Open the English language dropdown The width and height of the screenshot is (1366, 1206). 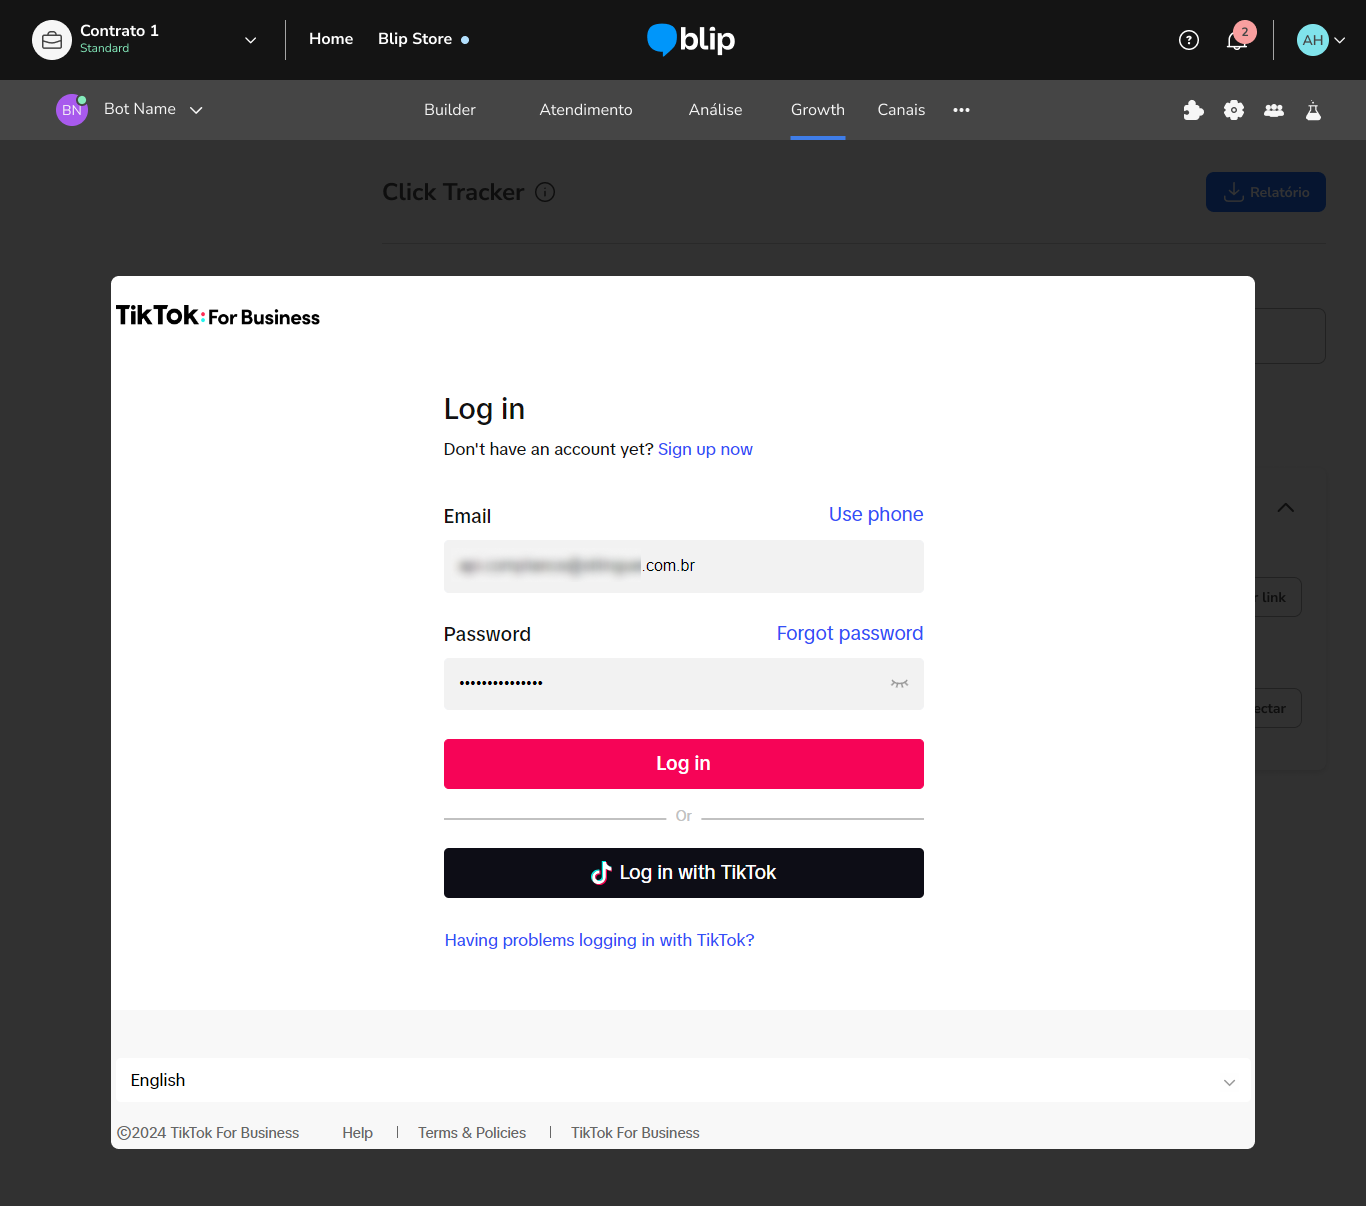tap(683, 1080)
